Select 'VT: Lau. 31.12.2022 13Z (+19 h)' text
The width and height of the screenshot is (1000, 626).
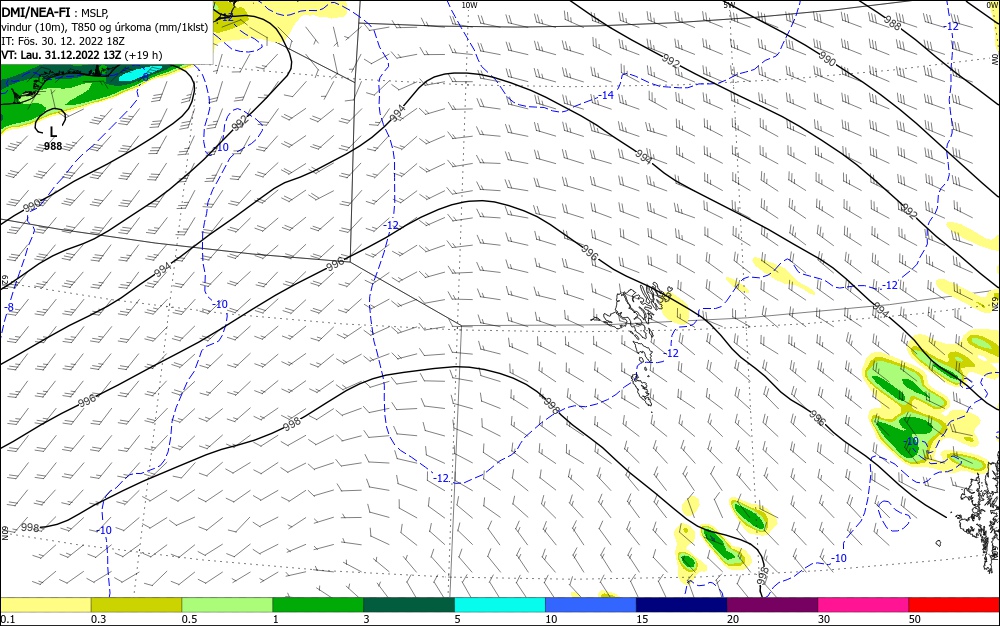(x=82, y=55)
